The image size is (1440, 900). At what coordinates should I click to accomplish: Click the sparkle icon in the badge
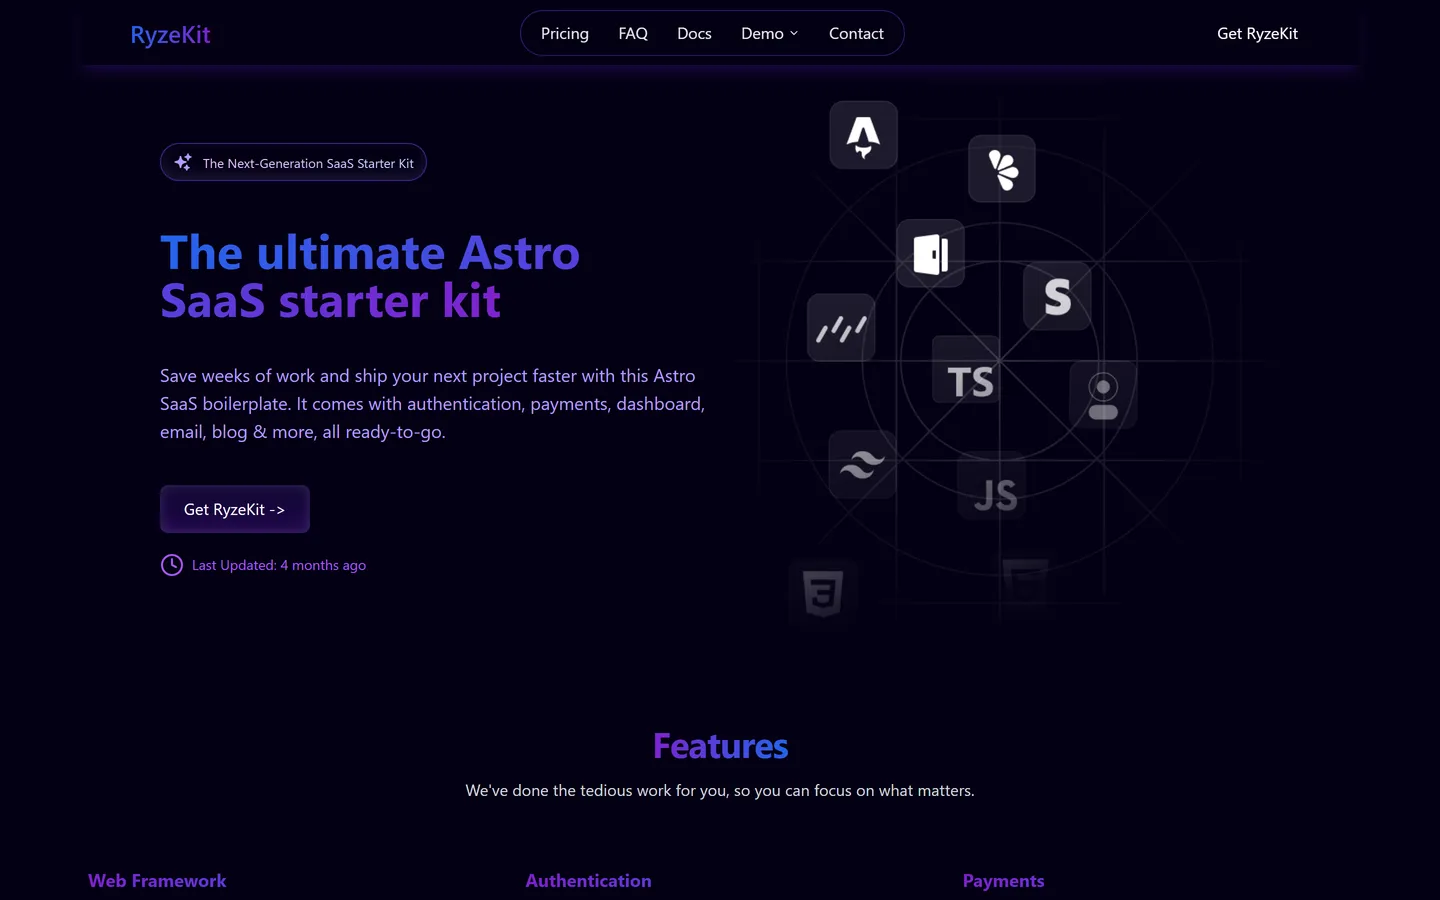pos(183,162)
